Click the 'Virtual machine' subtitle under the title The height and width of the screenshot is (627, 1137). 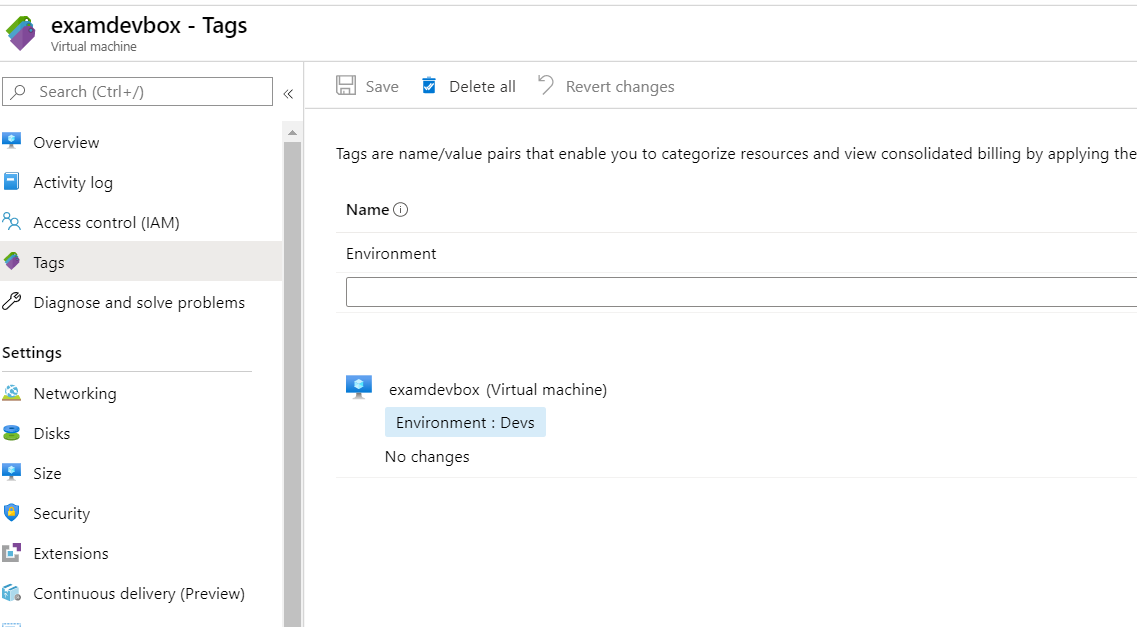pos(94,46)
